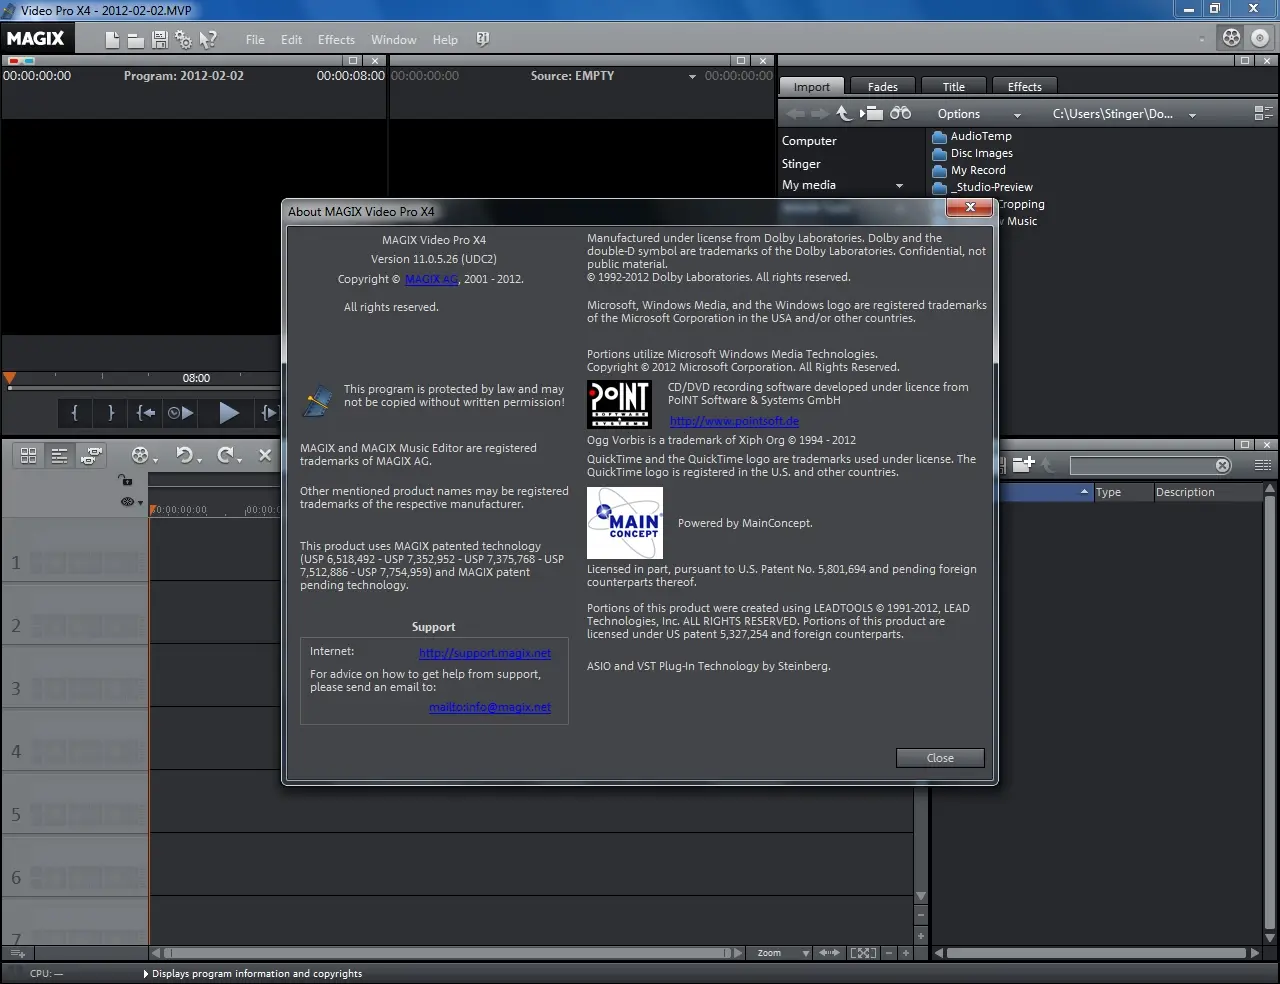The image size is (1280, 984).
Task: Toggle the 3D anaglyph glasses icon on the program monitor
Action: click(20, 61)
